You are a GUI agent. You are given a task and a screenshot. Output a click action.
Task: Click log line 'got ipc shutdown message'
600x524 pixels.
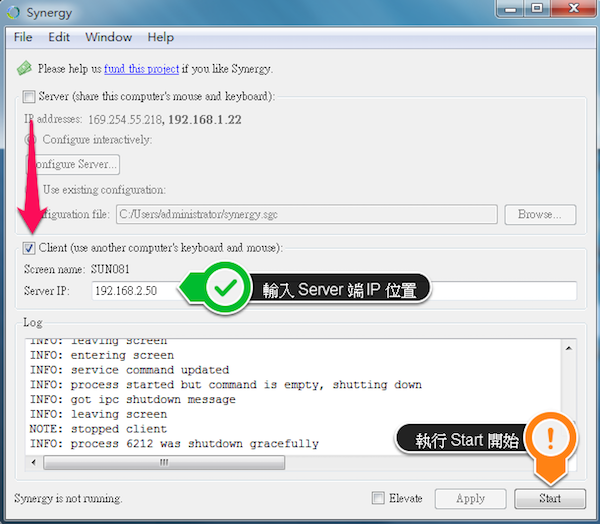(x=153, y=400)
